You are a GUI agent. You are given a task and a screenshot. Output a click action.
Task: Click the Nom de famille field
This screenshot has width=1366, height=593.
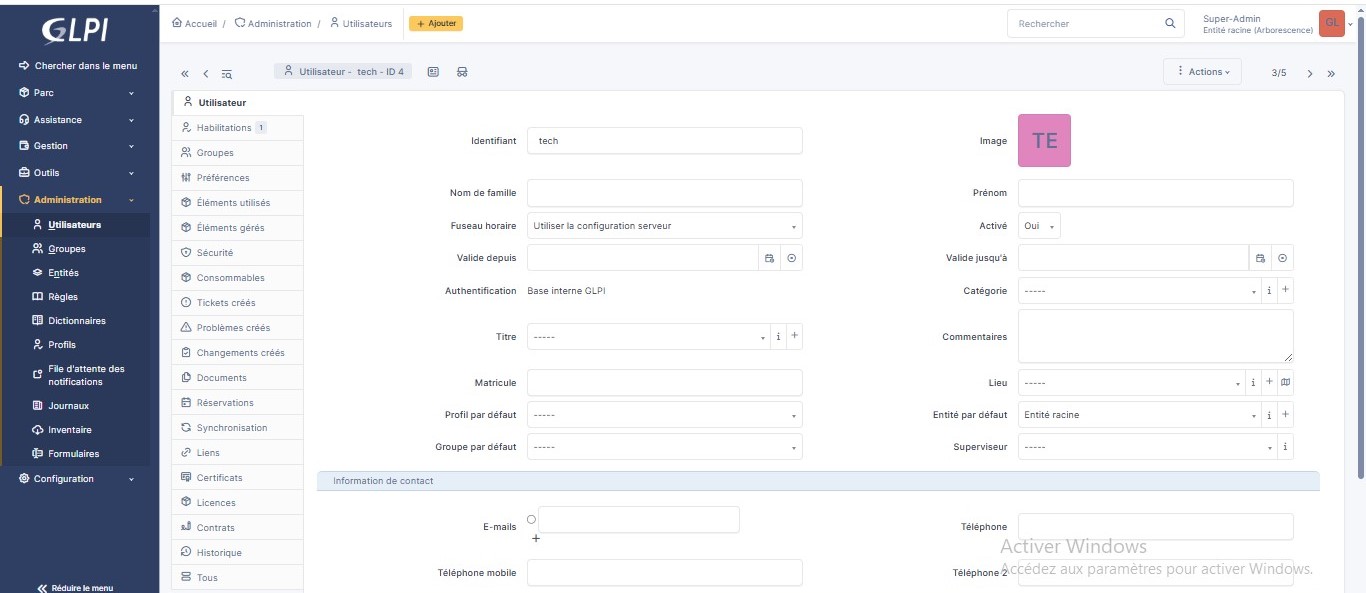(x=665, y=193)
